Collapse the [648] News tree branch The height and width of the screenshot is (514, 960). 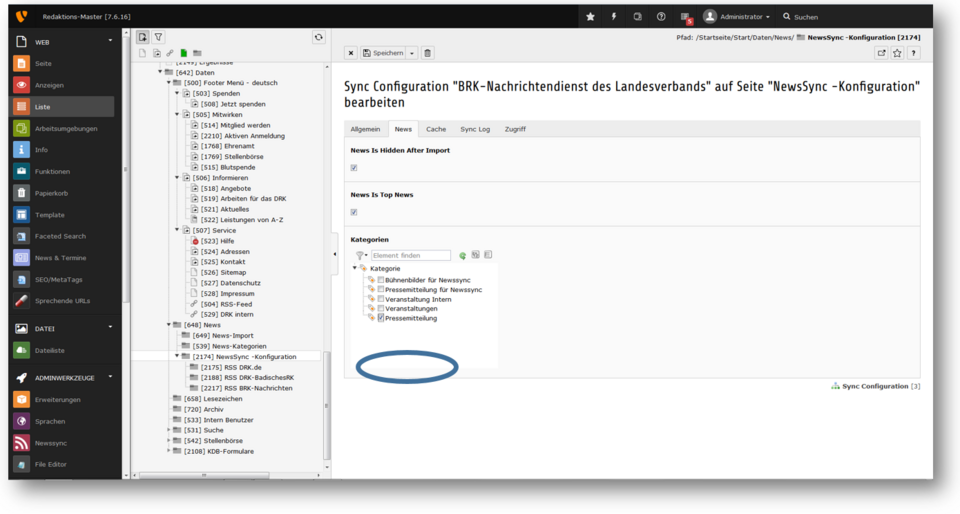[x=169, y=325]
